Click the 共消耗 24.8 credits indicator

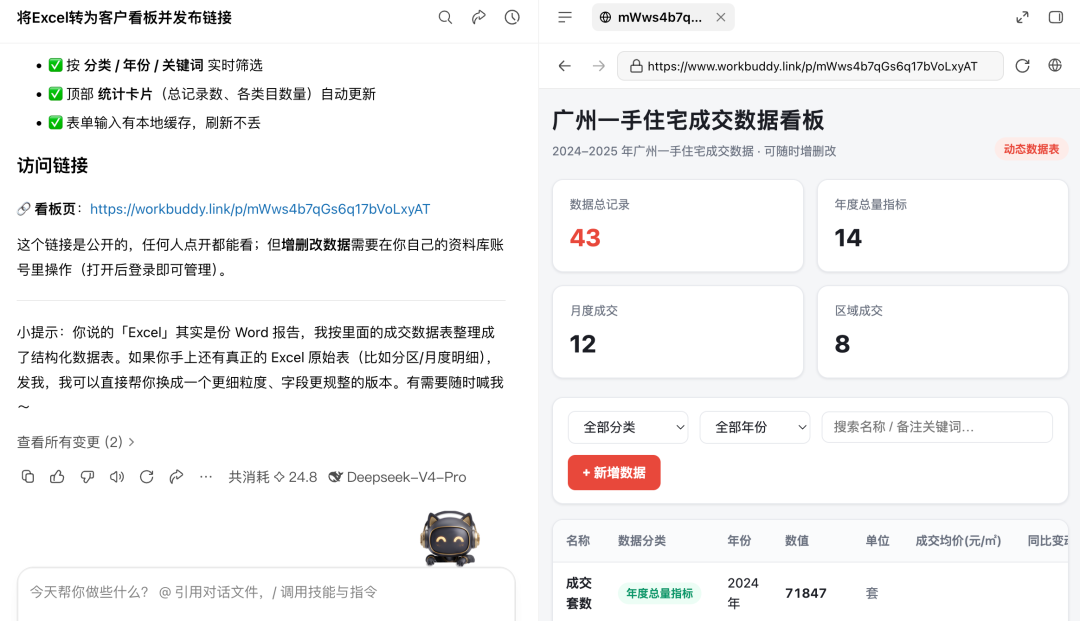click(x=273, y=477)
